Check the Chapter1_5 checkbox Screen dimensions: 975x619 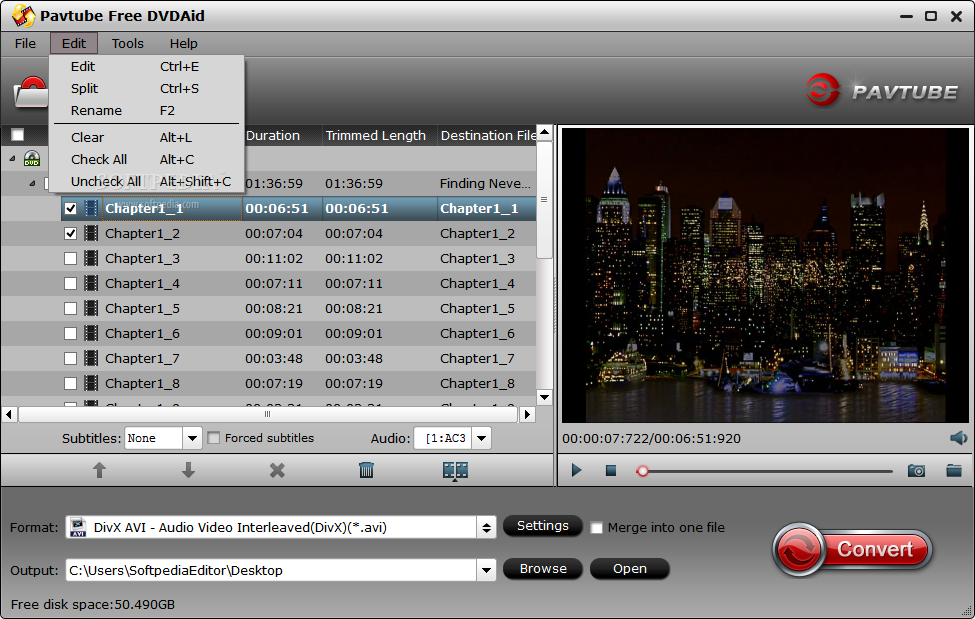tap(71, 308)
